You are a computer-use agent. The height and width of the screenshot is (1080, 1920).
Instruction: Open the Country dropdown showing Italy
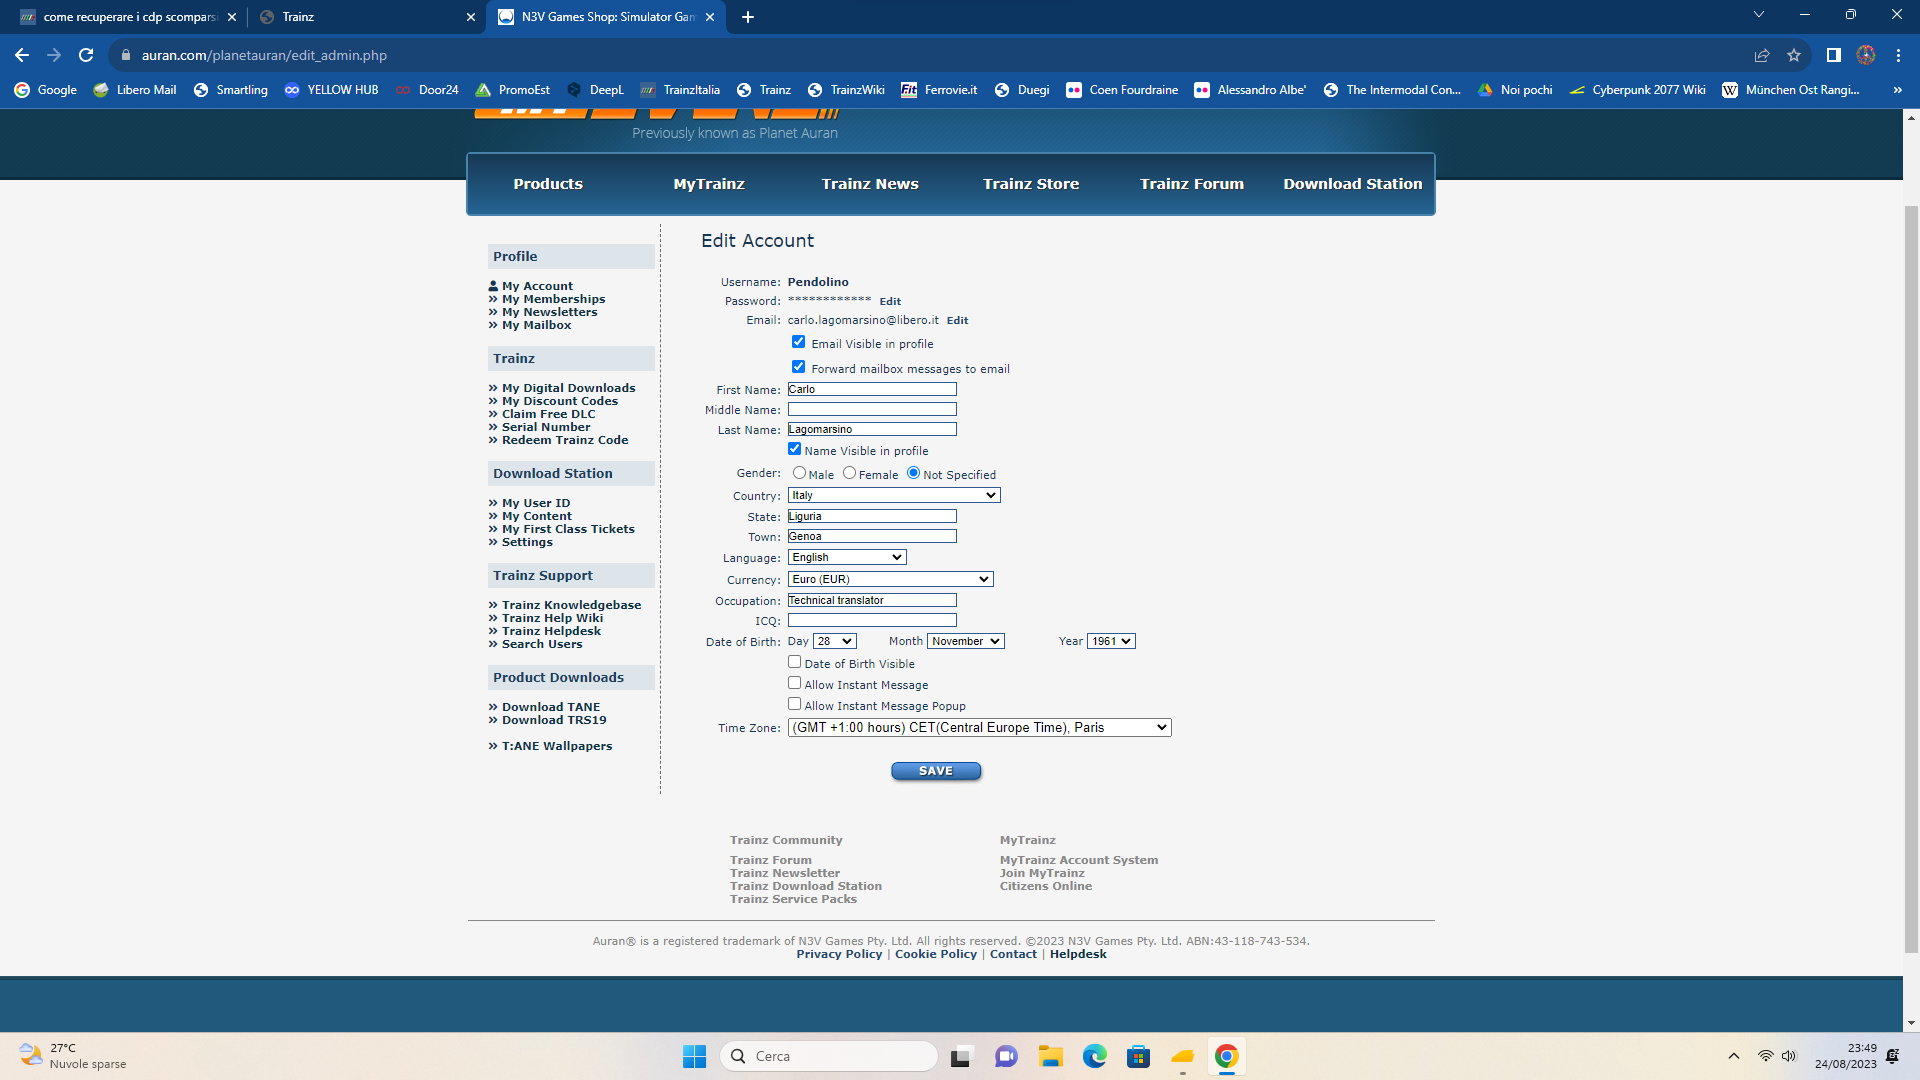(894, 495)
